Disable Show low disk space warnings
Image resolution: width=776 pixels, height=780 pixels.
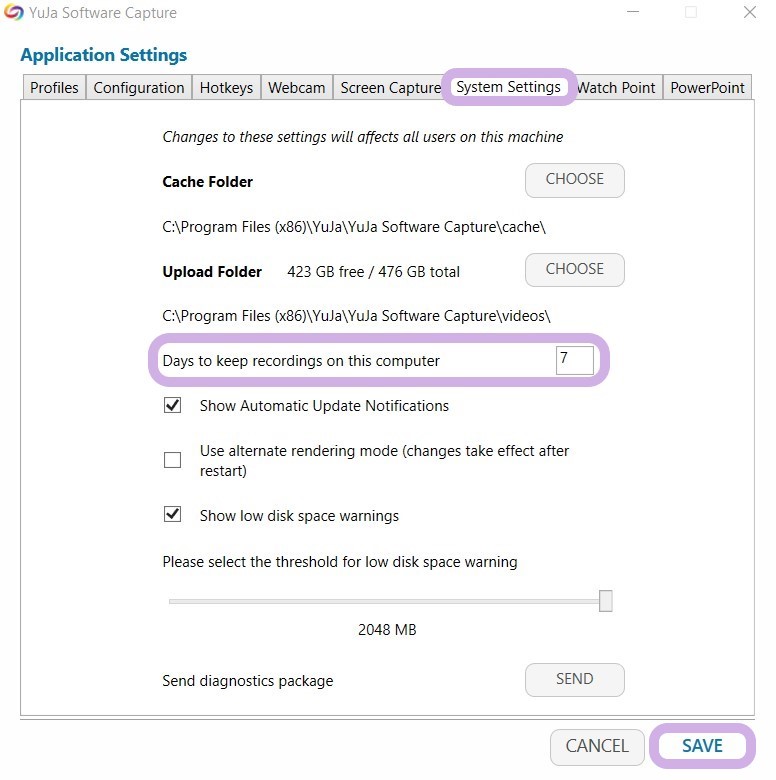click(x=173, y=515)
